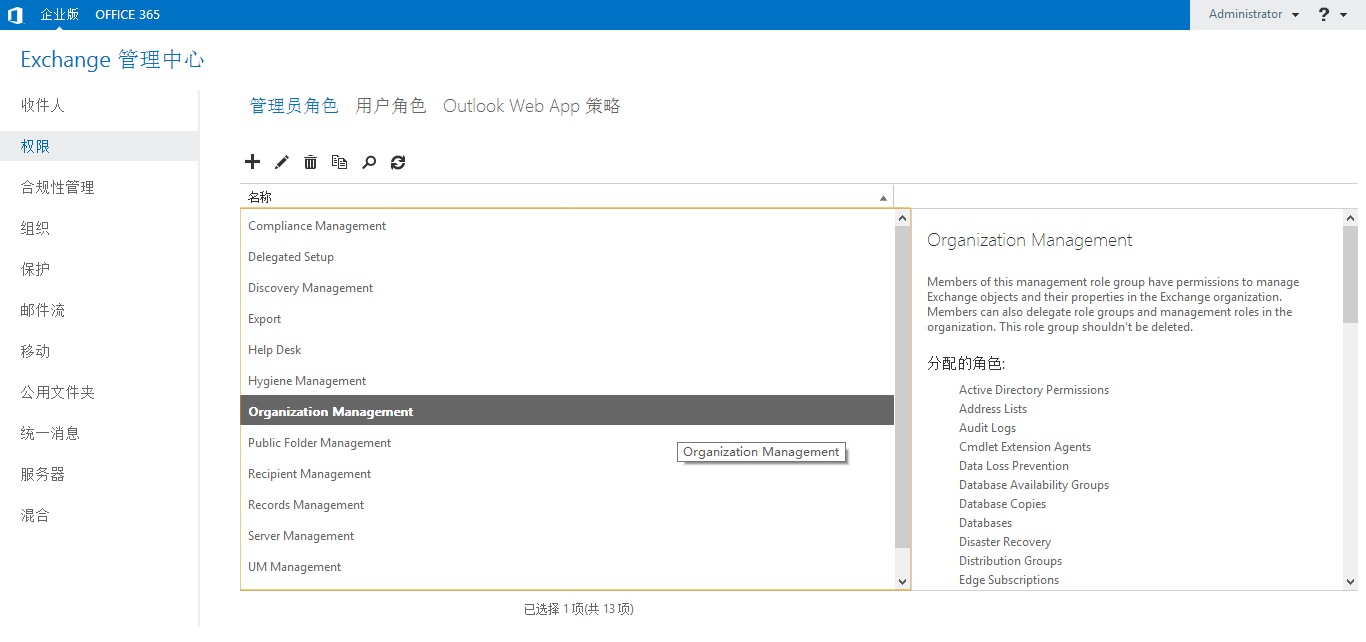Screen dimensions: 1366x642
Task: Select the Discovery Management role group
Action: point(567,288)
